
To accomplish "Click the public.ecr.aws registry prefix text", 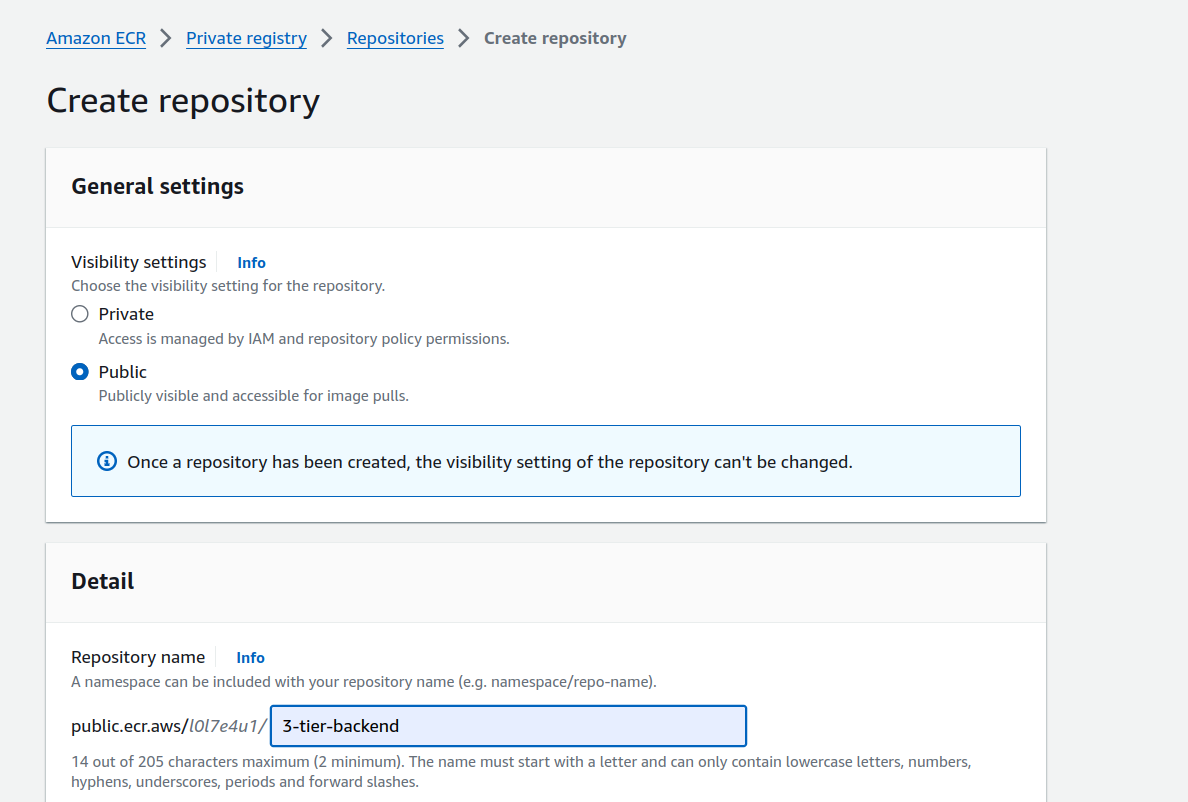I will tap(129, 726).
